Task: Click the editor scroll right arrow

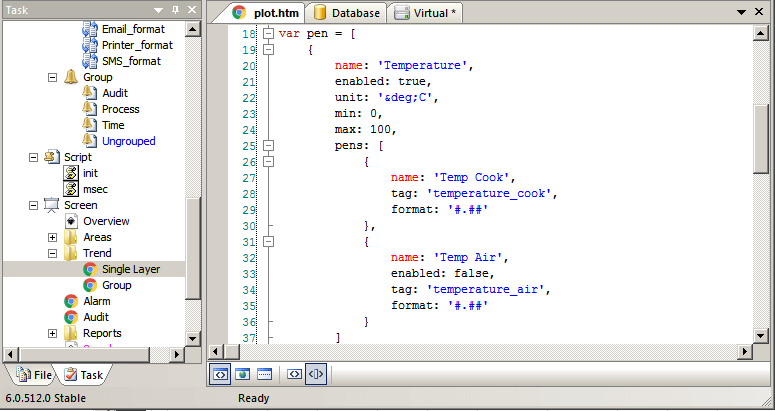Action: (745, 351)
